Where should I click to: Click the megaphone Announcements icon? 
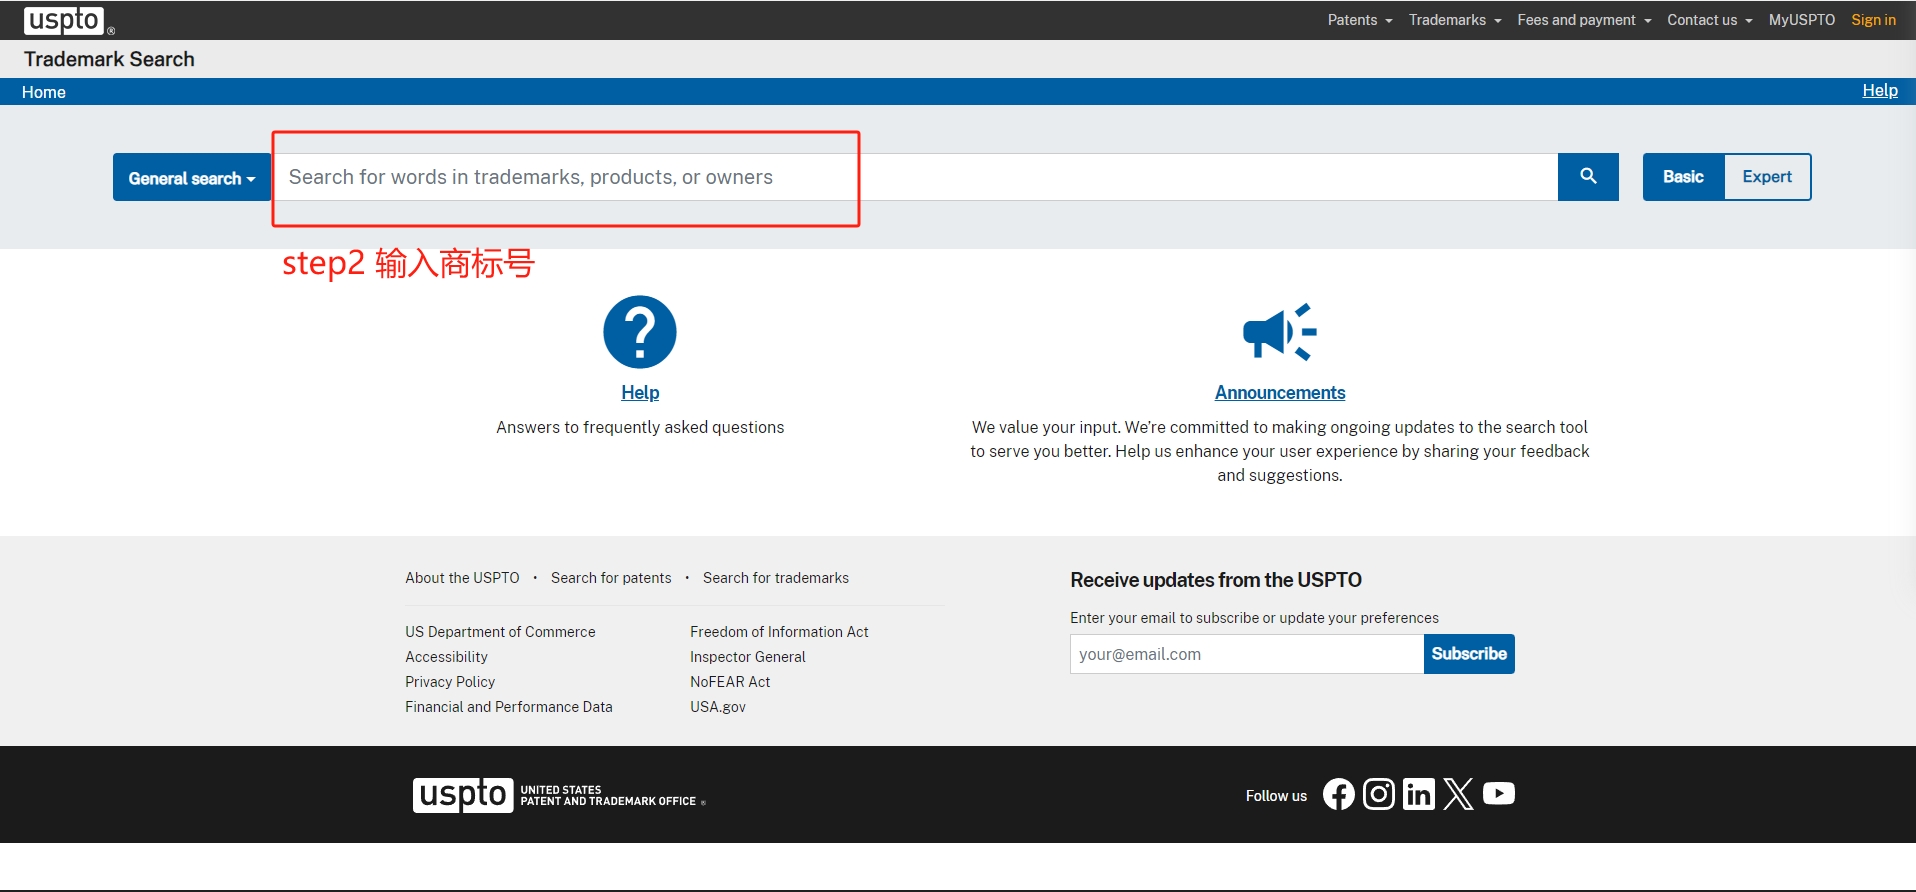click(x=1280, y=332)
